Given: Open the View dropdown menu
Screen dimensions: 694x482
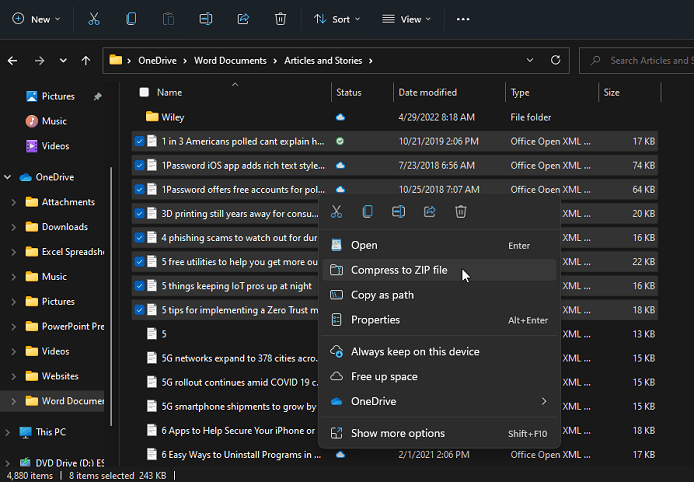Looking at the screenshot, I should click(x=406, y=19).
